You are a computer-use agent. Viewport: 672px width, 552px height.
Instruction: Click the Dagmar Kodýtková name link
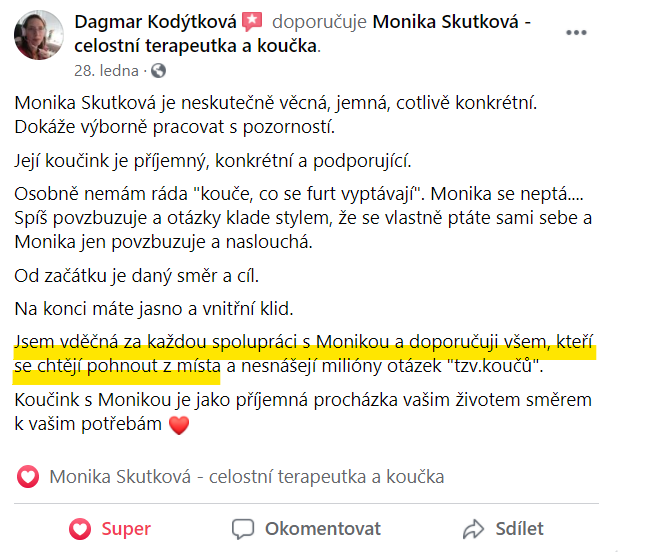point(156,21)
